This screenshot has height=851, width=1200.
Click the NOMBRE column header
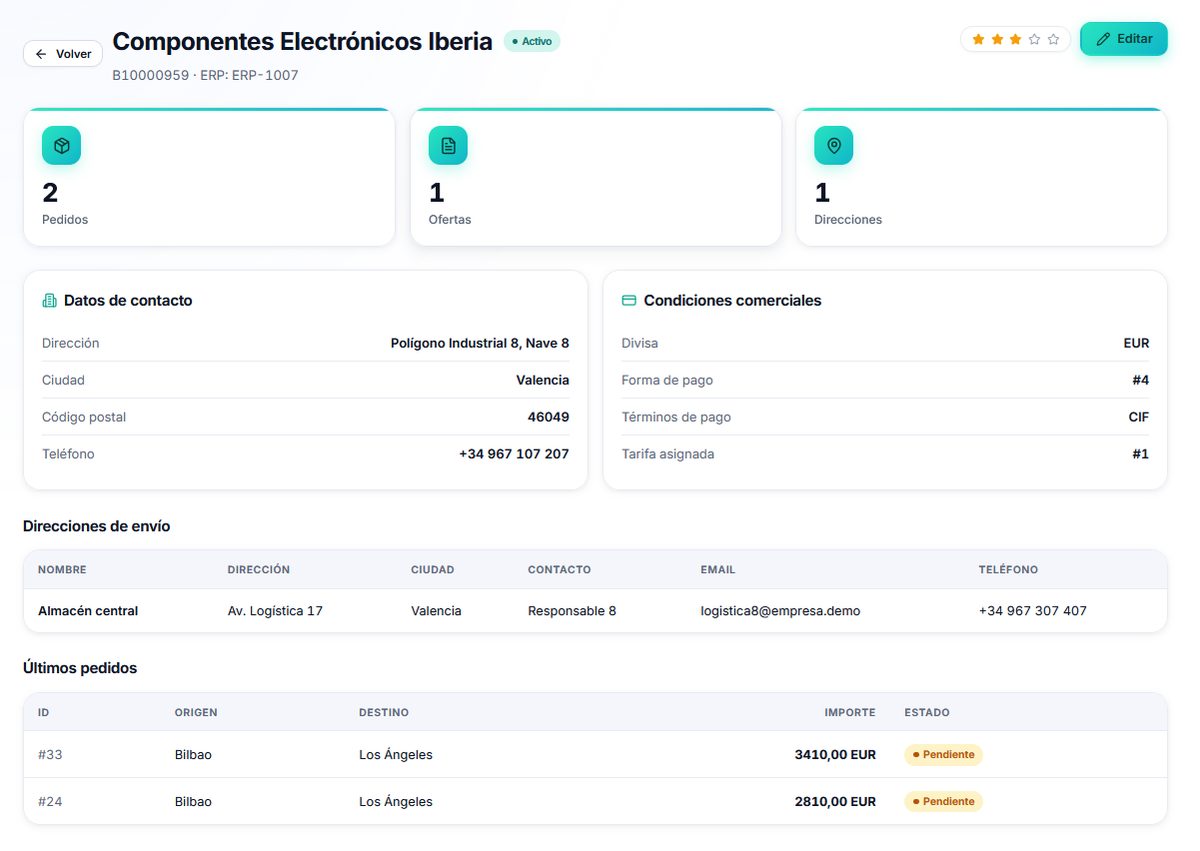click(x=62, y=570)
